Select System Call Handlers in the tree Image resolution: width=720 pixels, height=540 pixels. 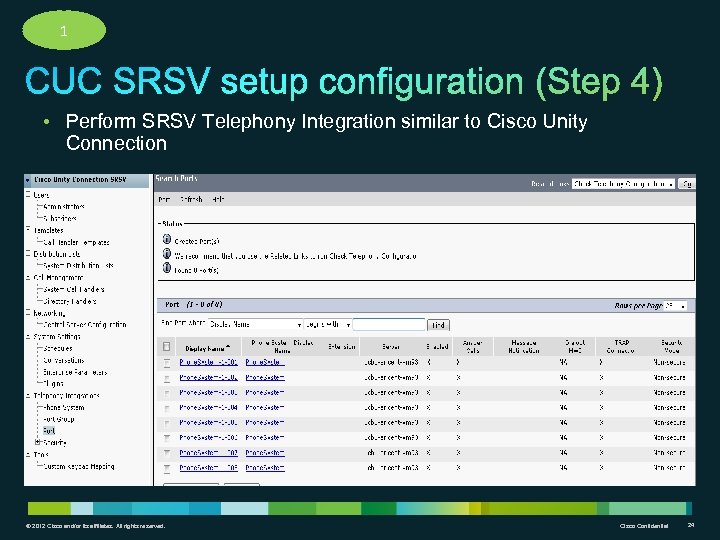point(73,289)
